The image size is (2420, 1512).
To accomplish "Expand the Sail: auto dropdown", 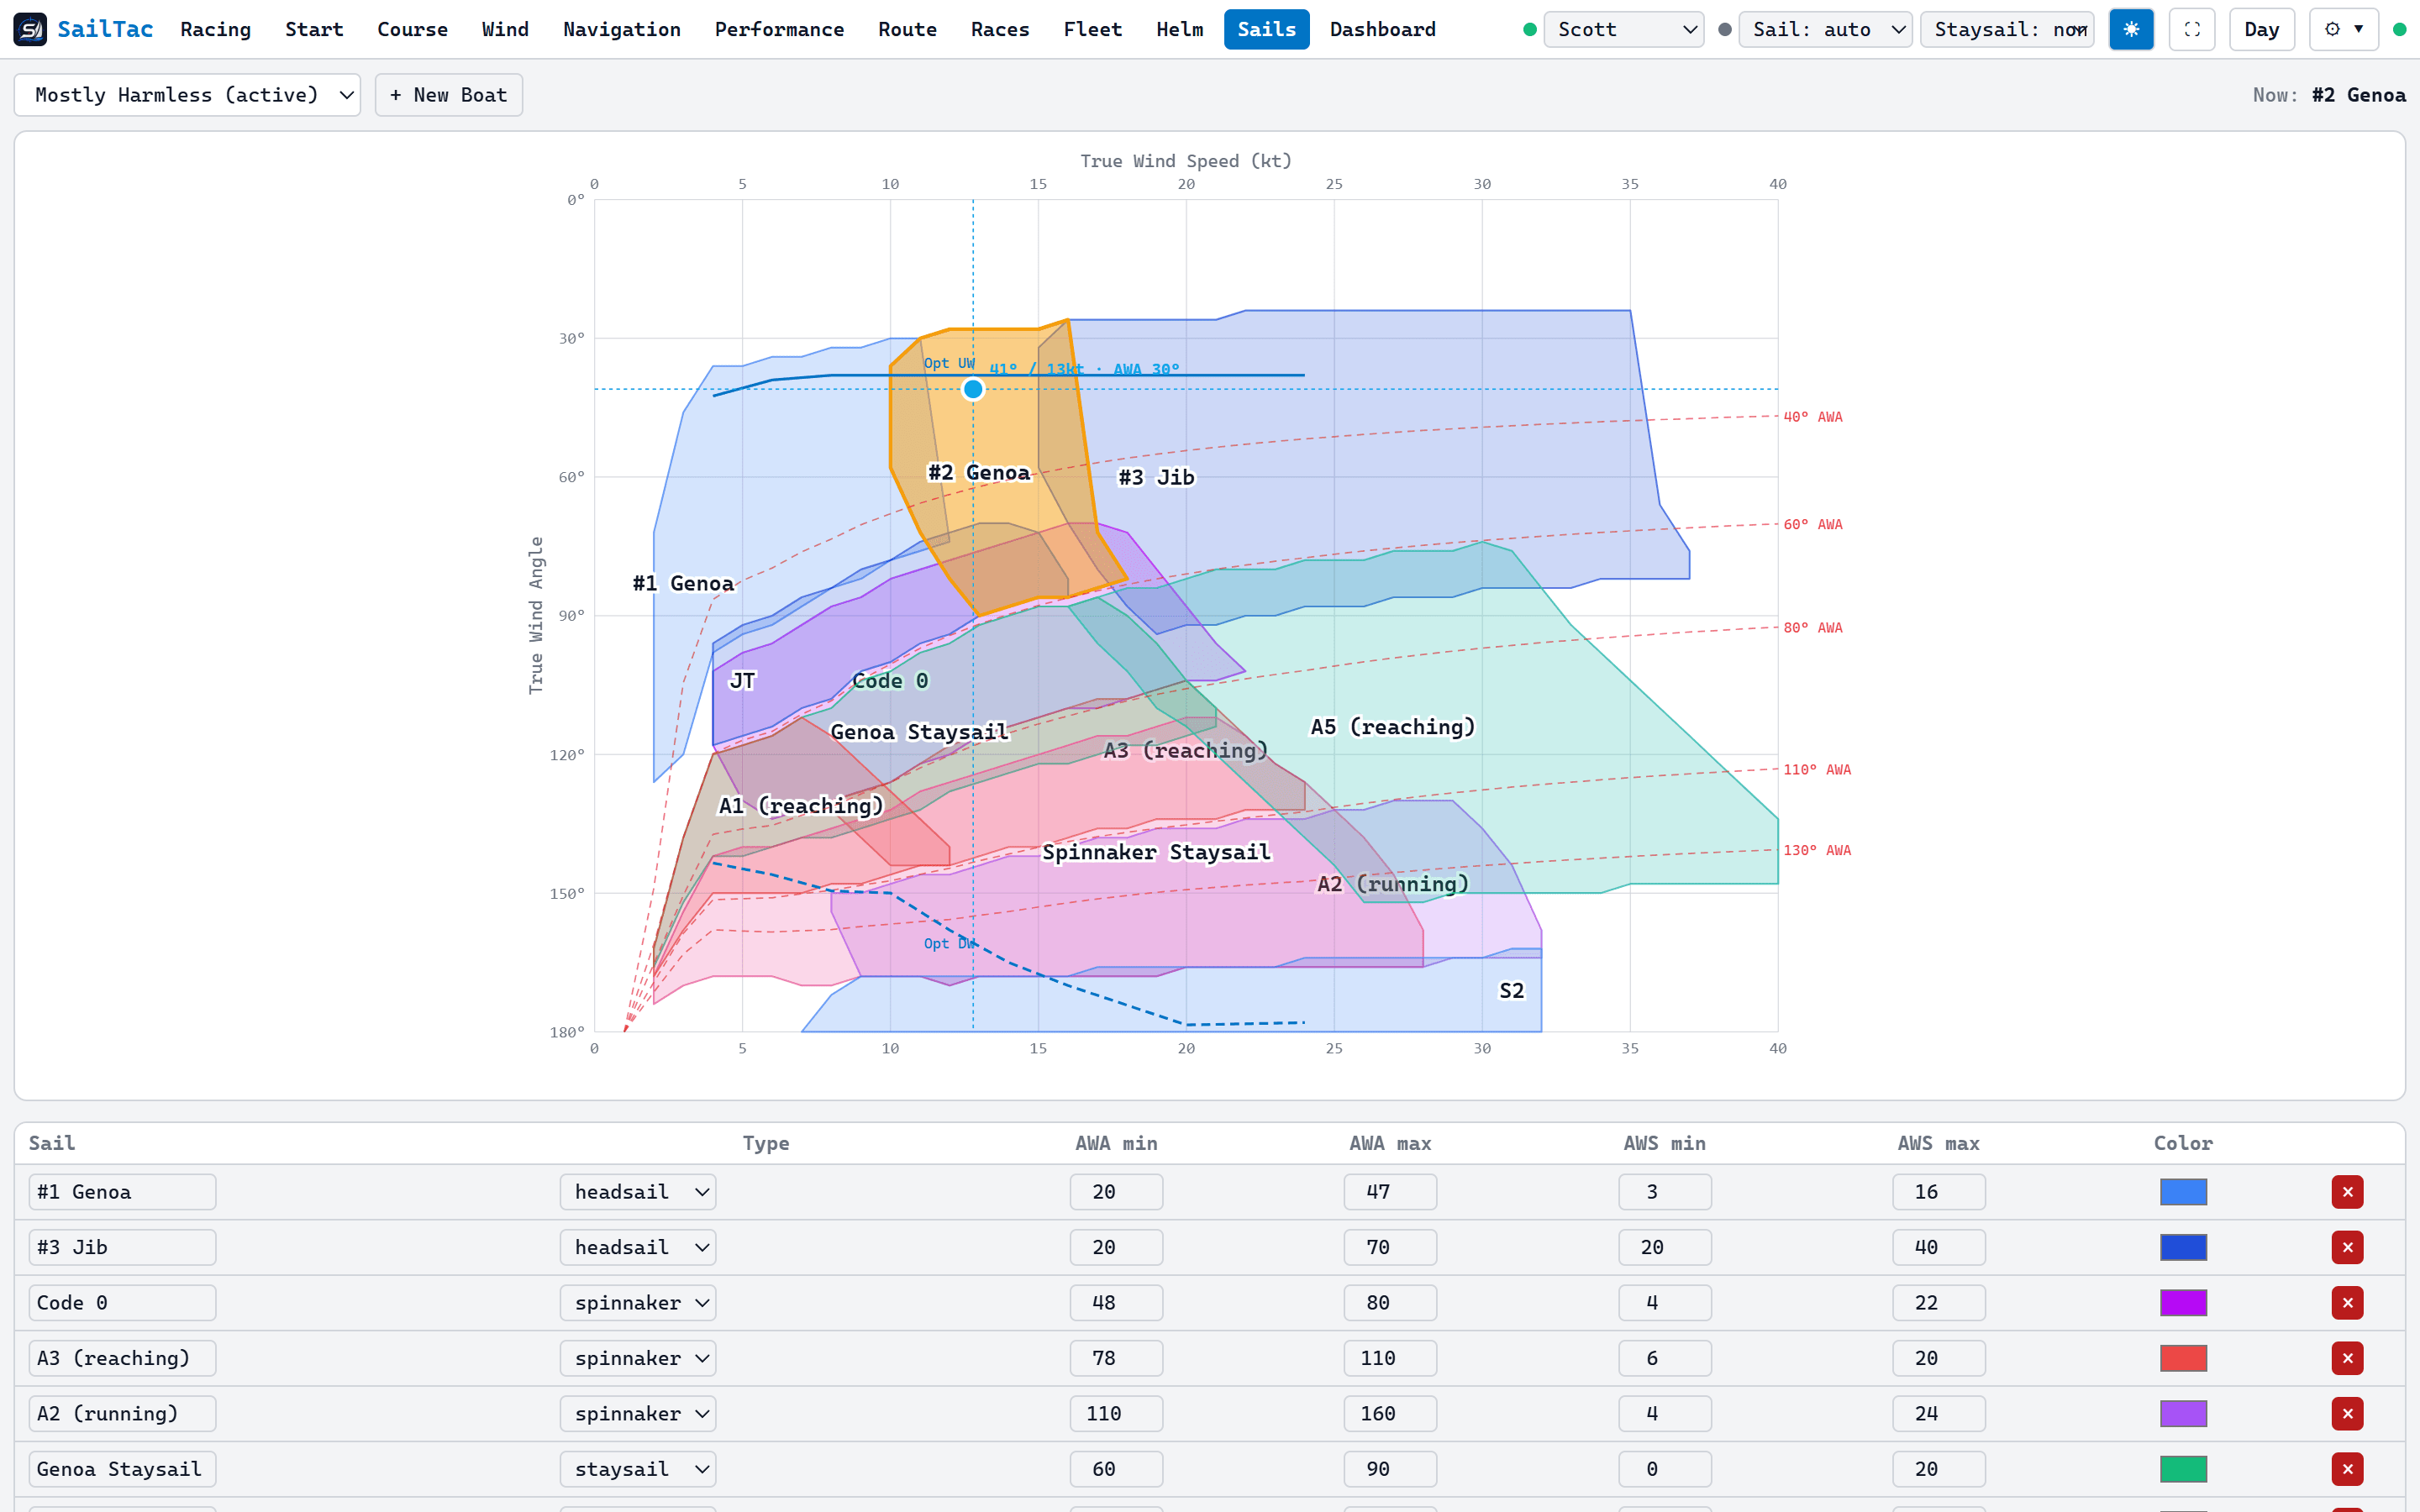I will point(1825,29).
